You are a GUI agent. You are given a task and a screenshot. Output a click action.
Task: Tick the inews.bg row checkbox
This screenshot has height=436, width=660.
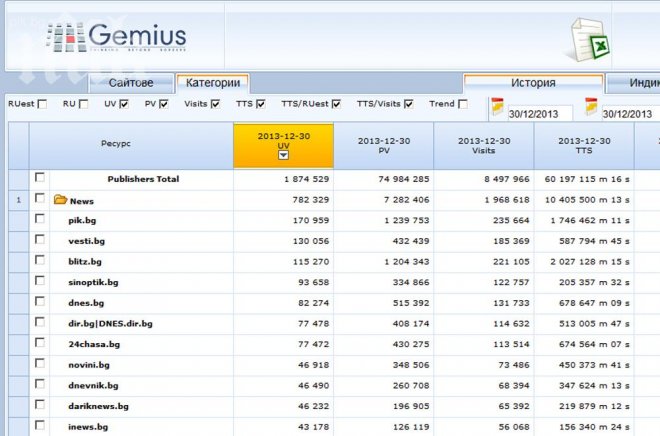click(x=40, y=425)
